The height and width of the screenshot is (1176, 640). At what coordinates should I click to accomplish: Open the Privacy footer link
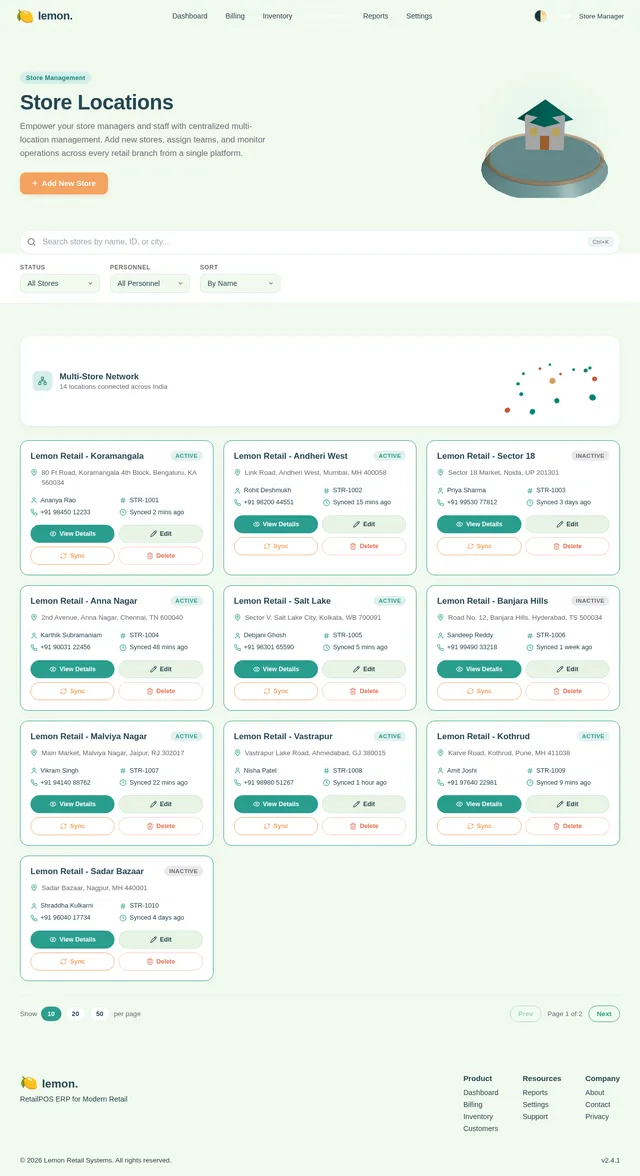coord(597,1117)
